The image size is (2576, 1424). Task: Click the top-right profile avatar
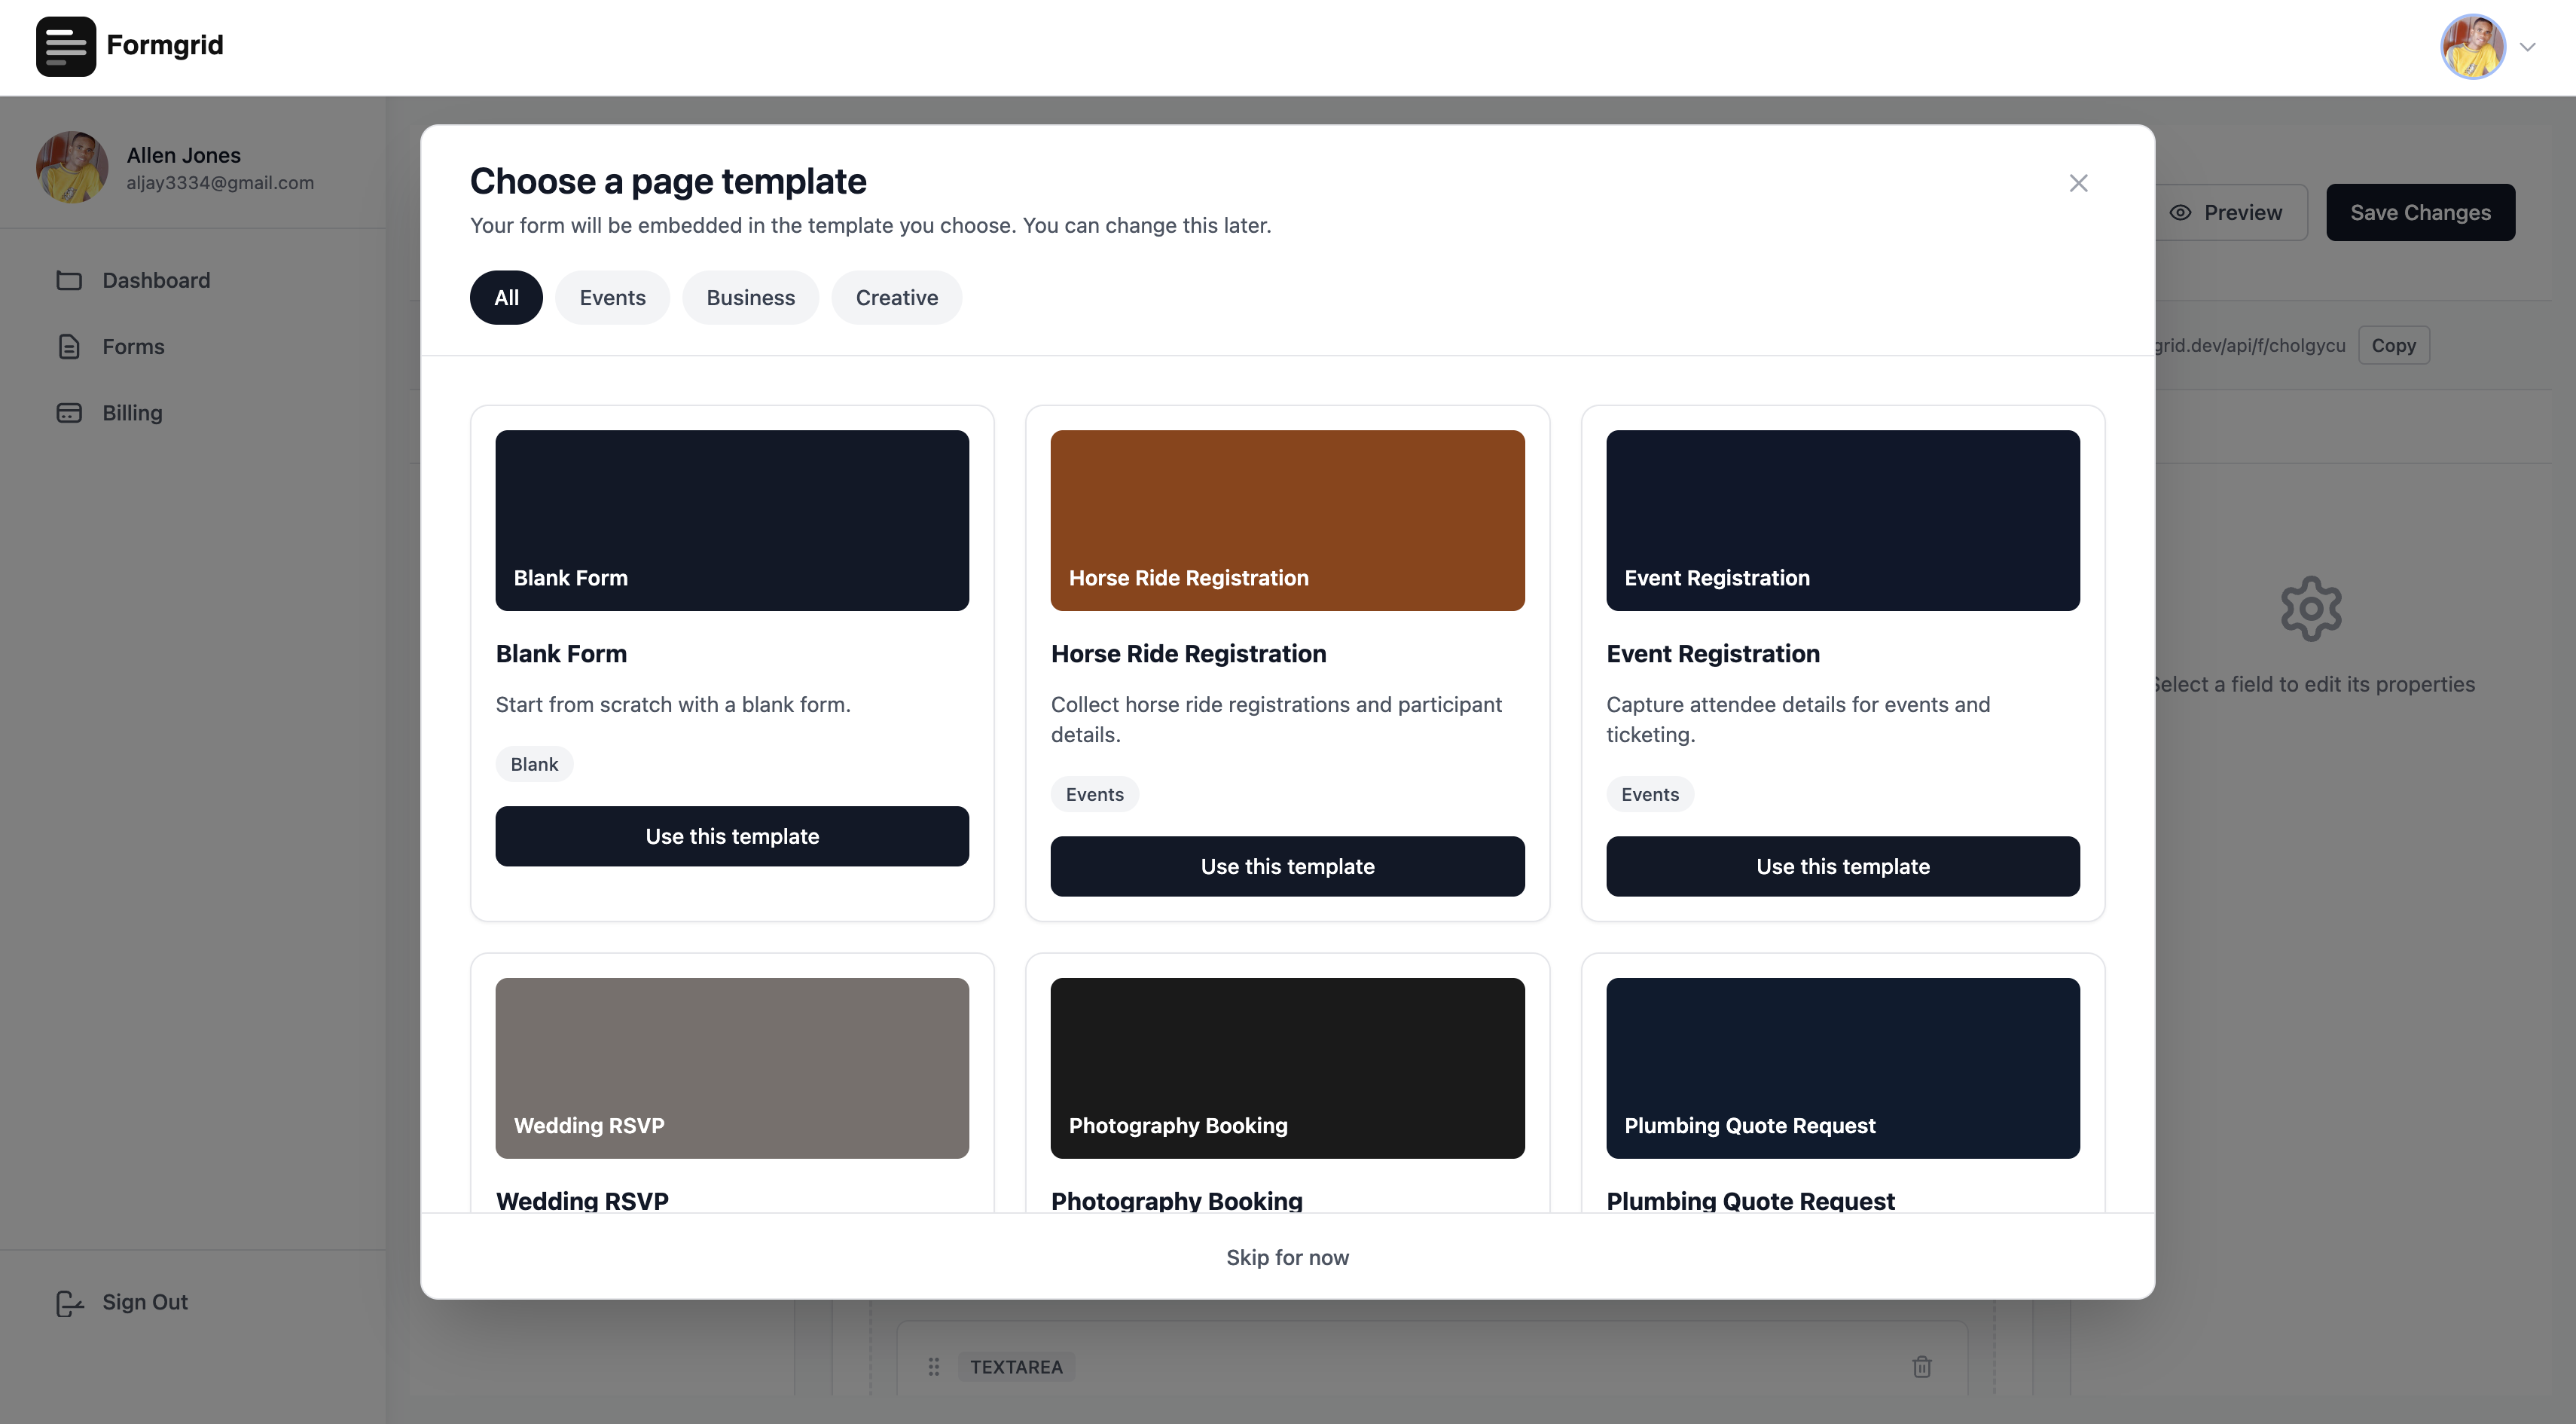(x=2471, y=46)
